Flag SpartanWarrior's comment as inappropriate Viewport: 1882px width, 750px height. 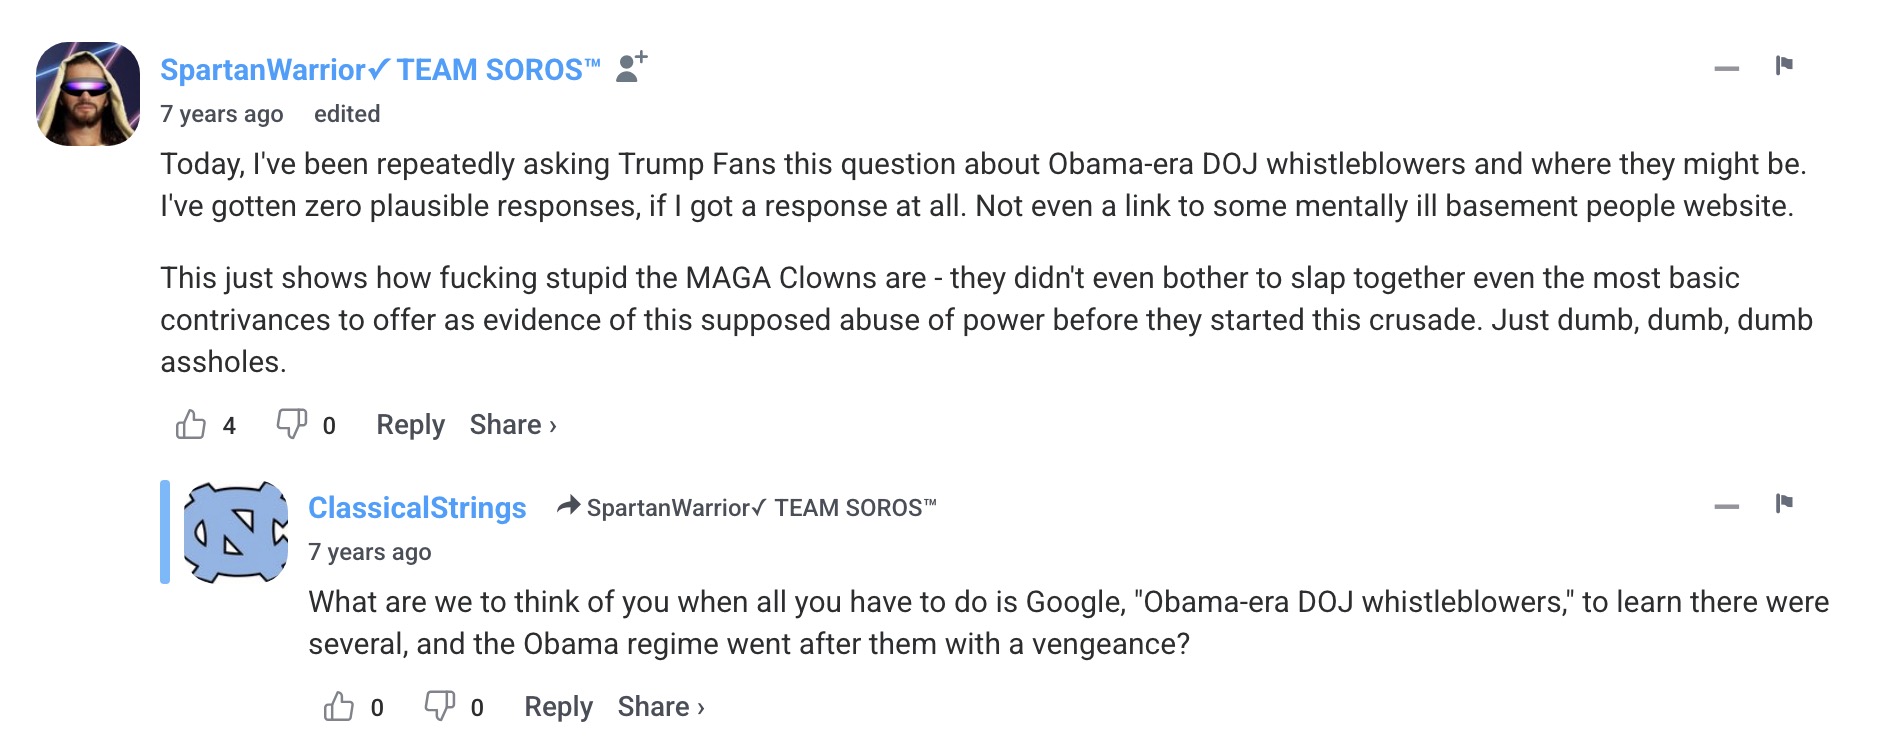click(x=1784, y=66)
